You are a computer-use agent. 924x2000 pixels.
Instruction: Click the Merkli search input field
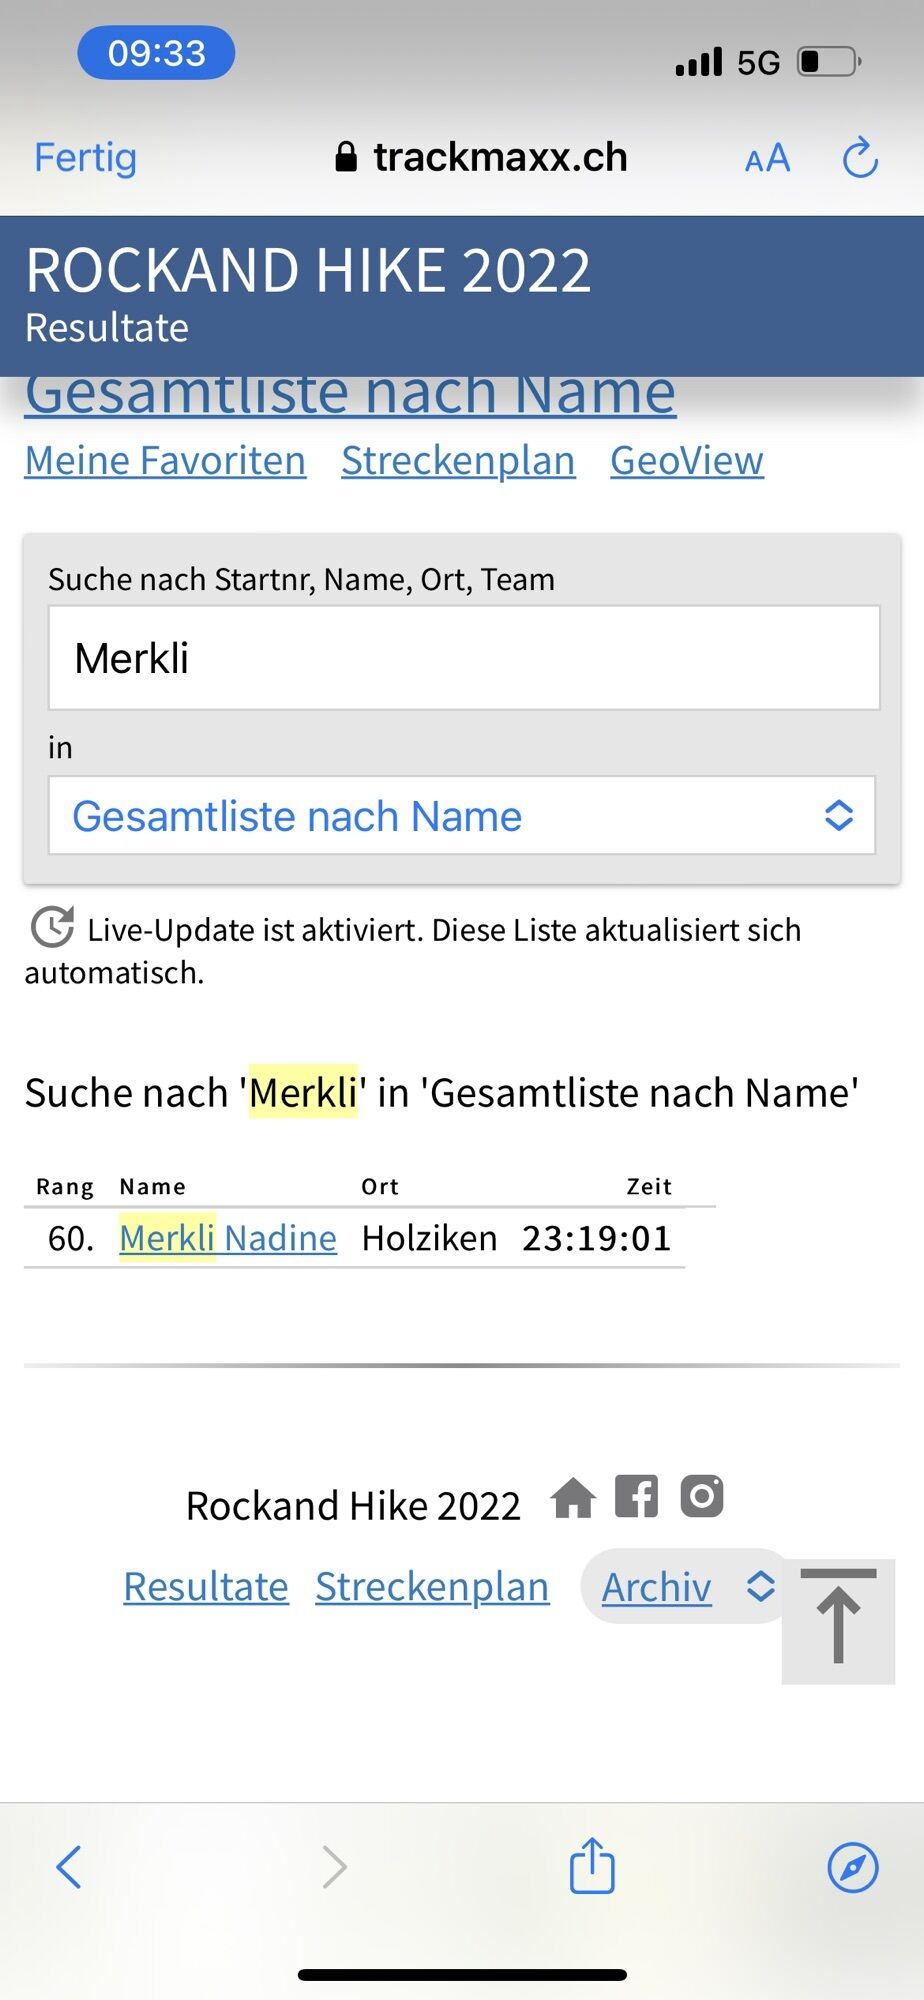click(x=464, y=658)
